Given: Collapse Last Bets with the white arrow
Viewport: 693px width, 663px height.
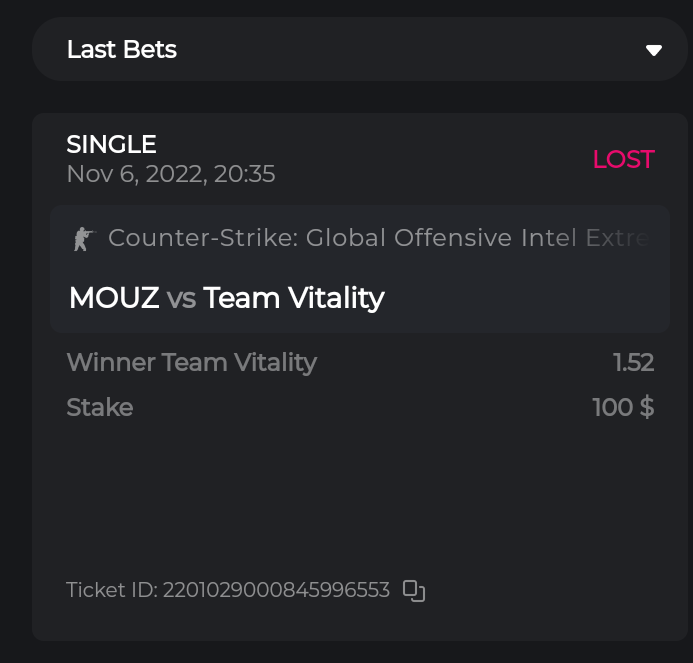Looking at the screenshot, I should 654,50.
